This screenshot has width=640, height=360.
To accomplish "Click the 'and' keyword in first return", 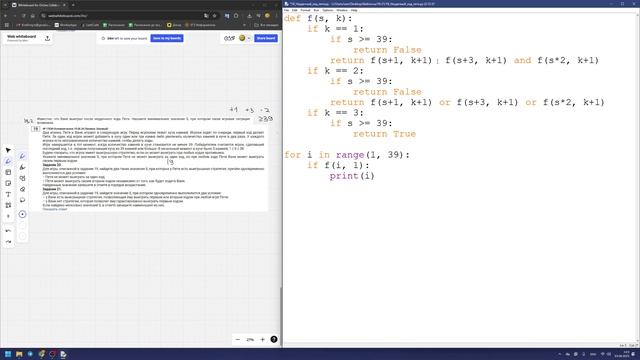I will pyautogui.click(x=522, y=60).
